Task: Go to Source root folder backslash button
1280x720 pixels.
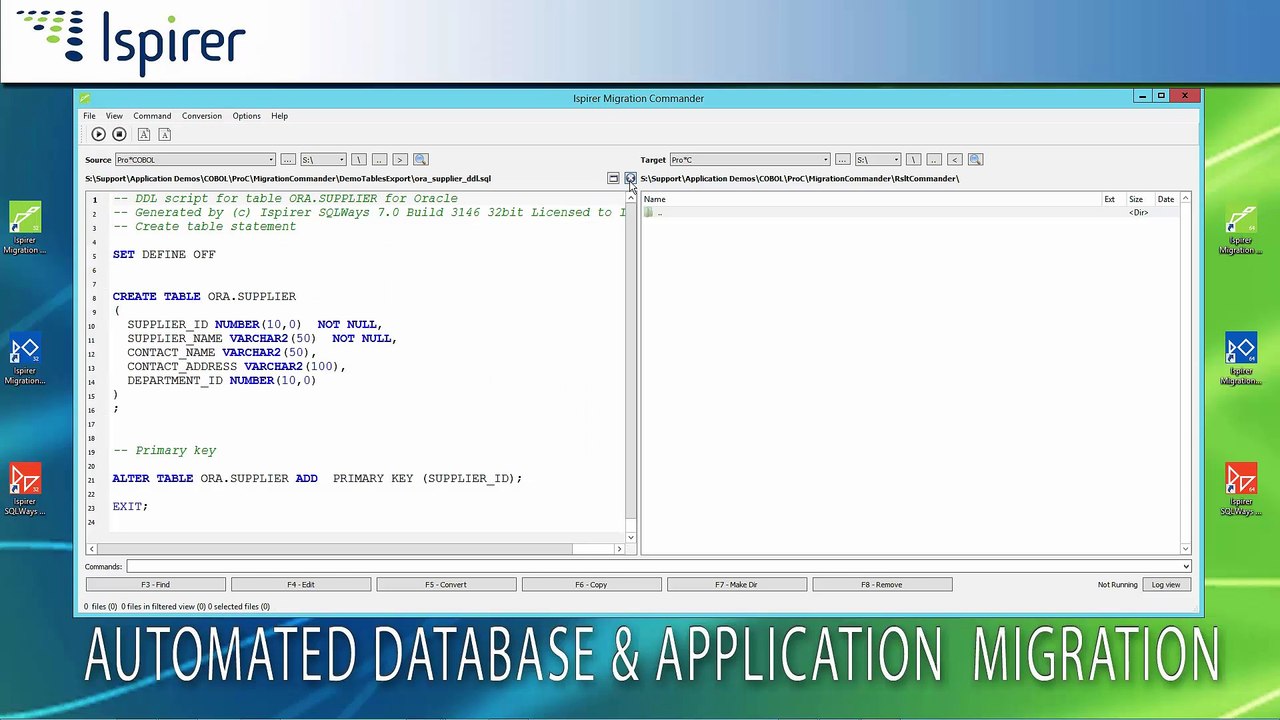Action: coord(358,160)
